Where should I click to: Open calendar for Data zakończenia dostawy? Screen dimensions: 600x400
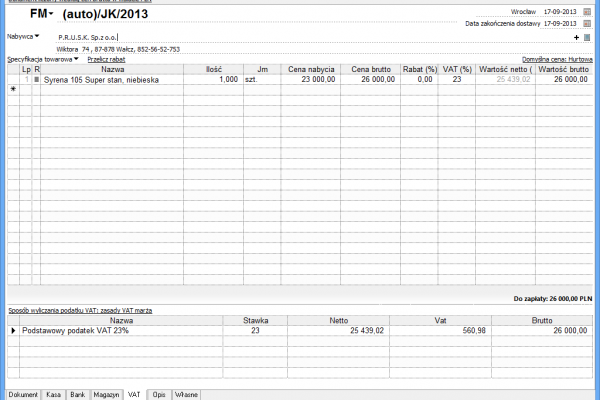point(586,22)
